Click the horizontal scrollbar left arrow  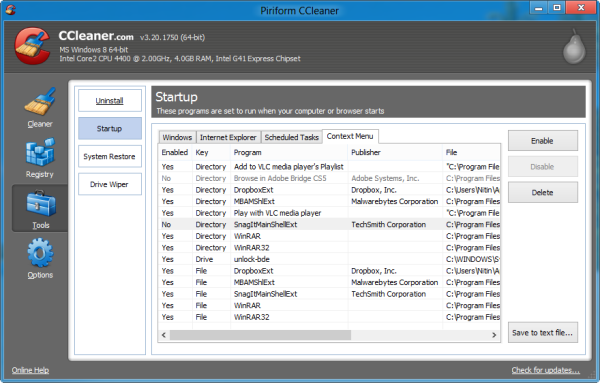click(164, 335)
